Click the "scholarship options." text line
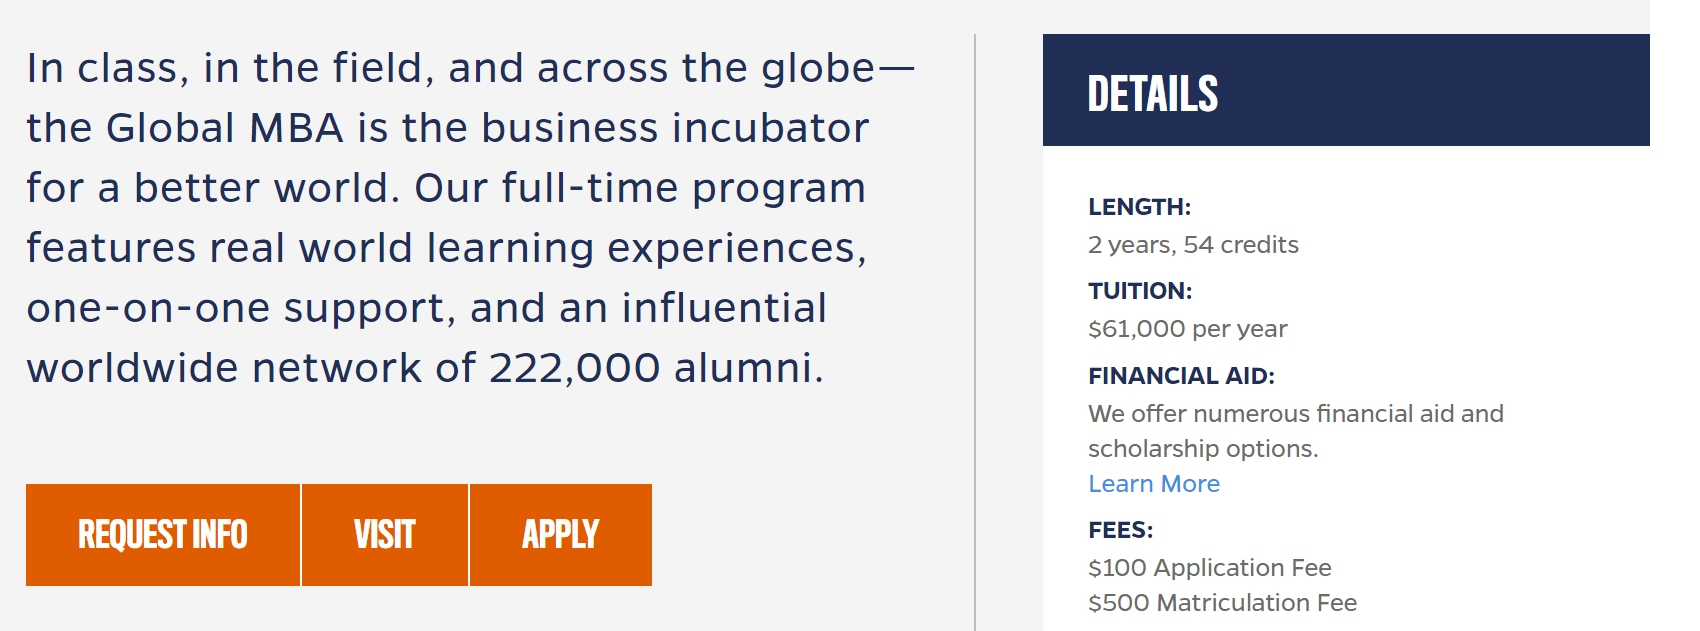 pyautogui.click(x=1203, y=449)
